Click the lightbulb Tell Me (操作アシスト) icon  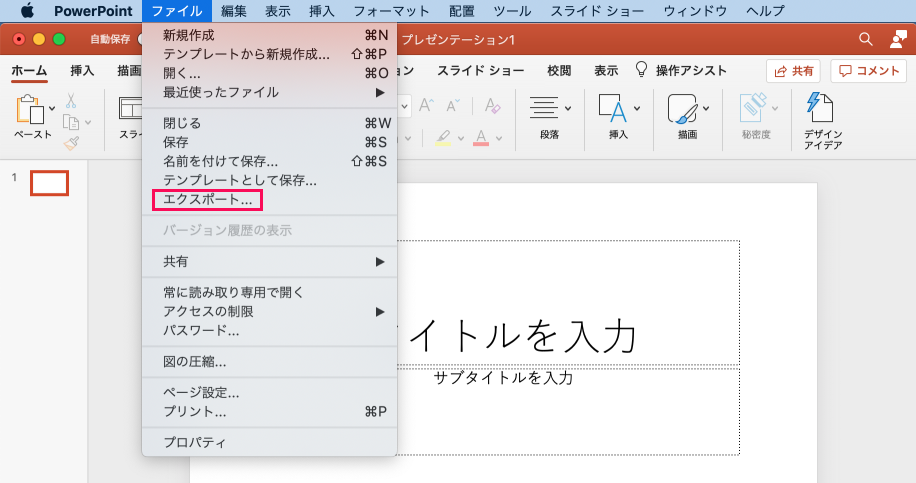[641, 70]
